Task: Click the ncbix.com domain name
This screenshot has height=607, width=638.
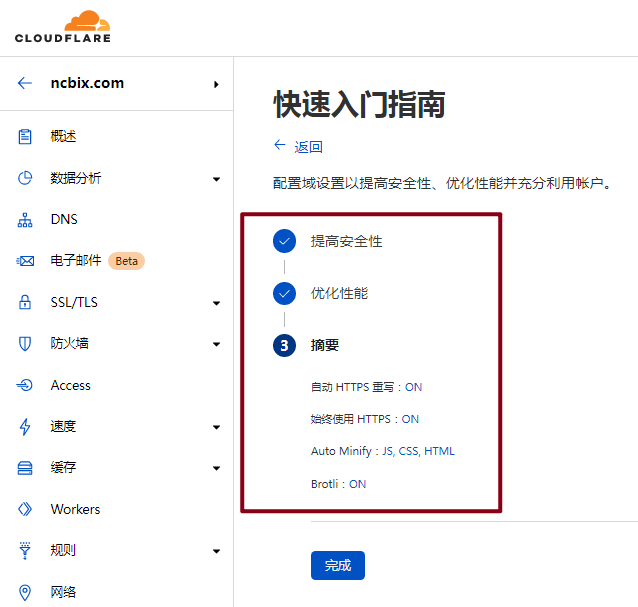Action: [x=87, y=83]
